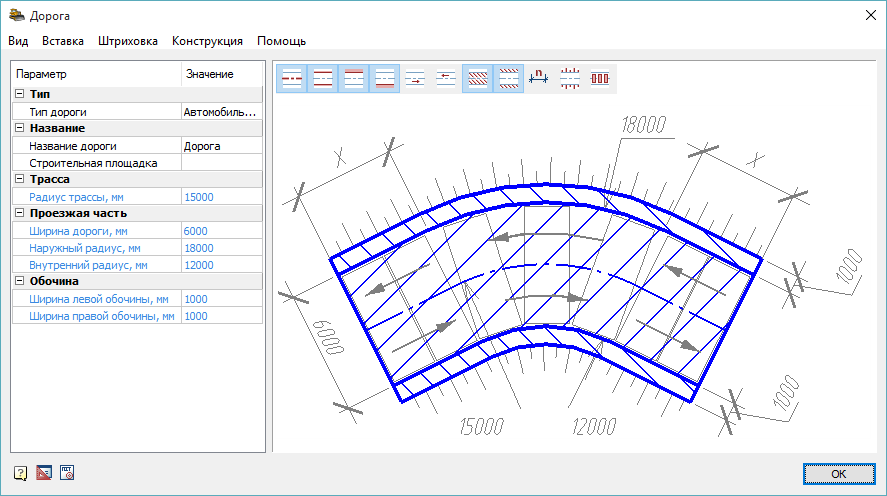Collapse the Тип section
Screen dimensions: 887x496
[x=19, y=94]
